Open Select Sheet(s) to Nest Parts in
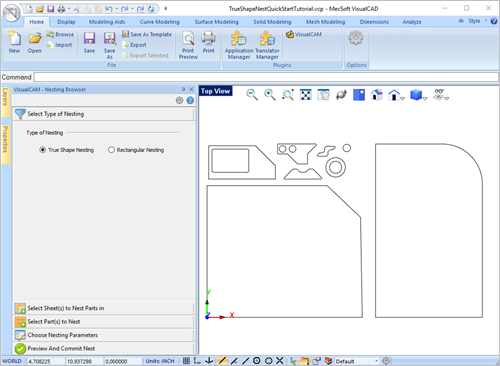 coord(103,308)
